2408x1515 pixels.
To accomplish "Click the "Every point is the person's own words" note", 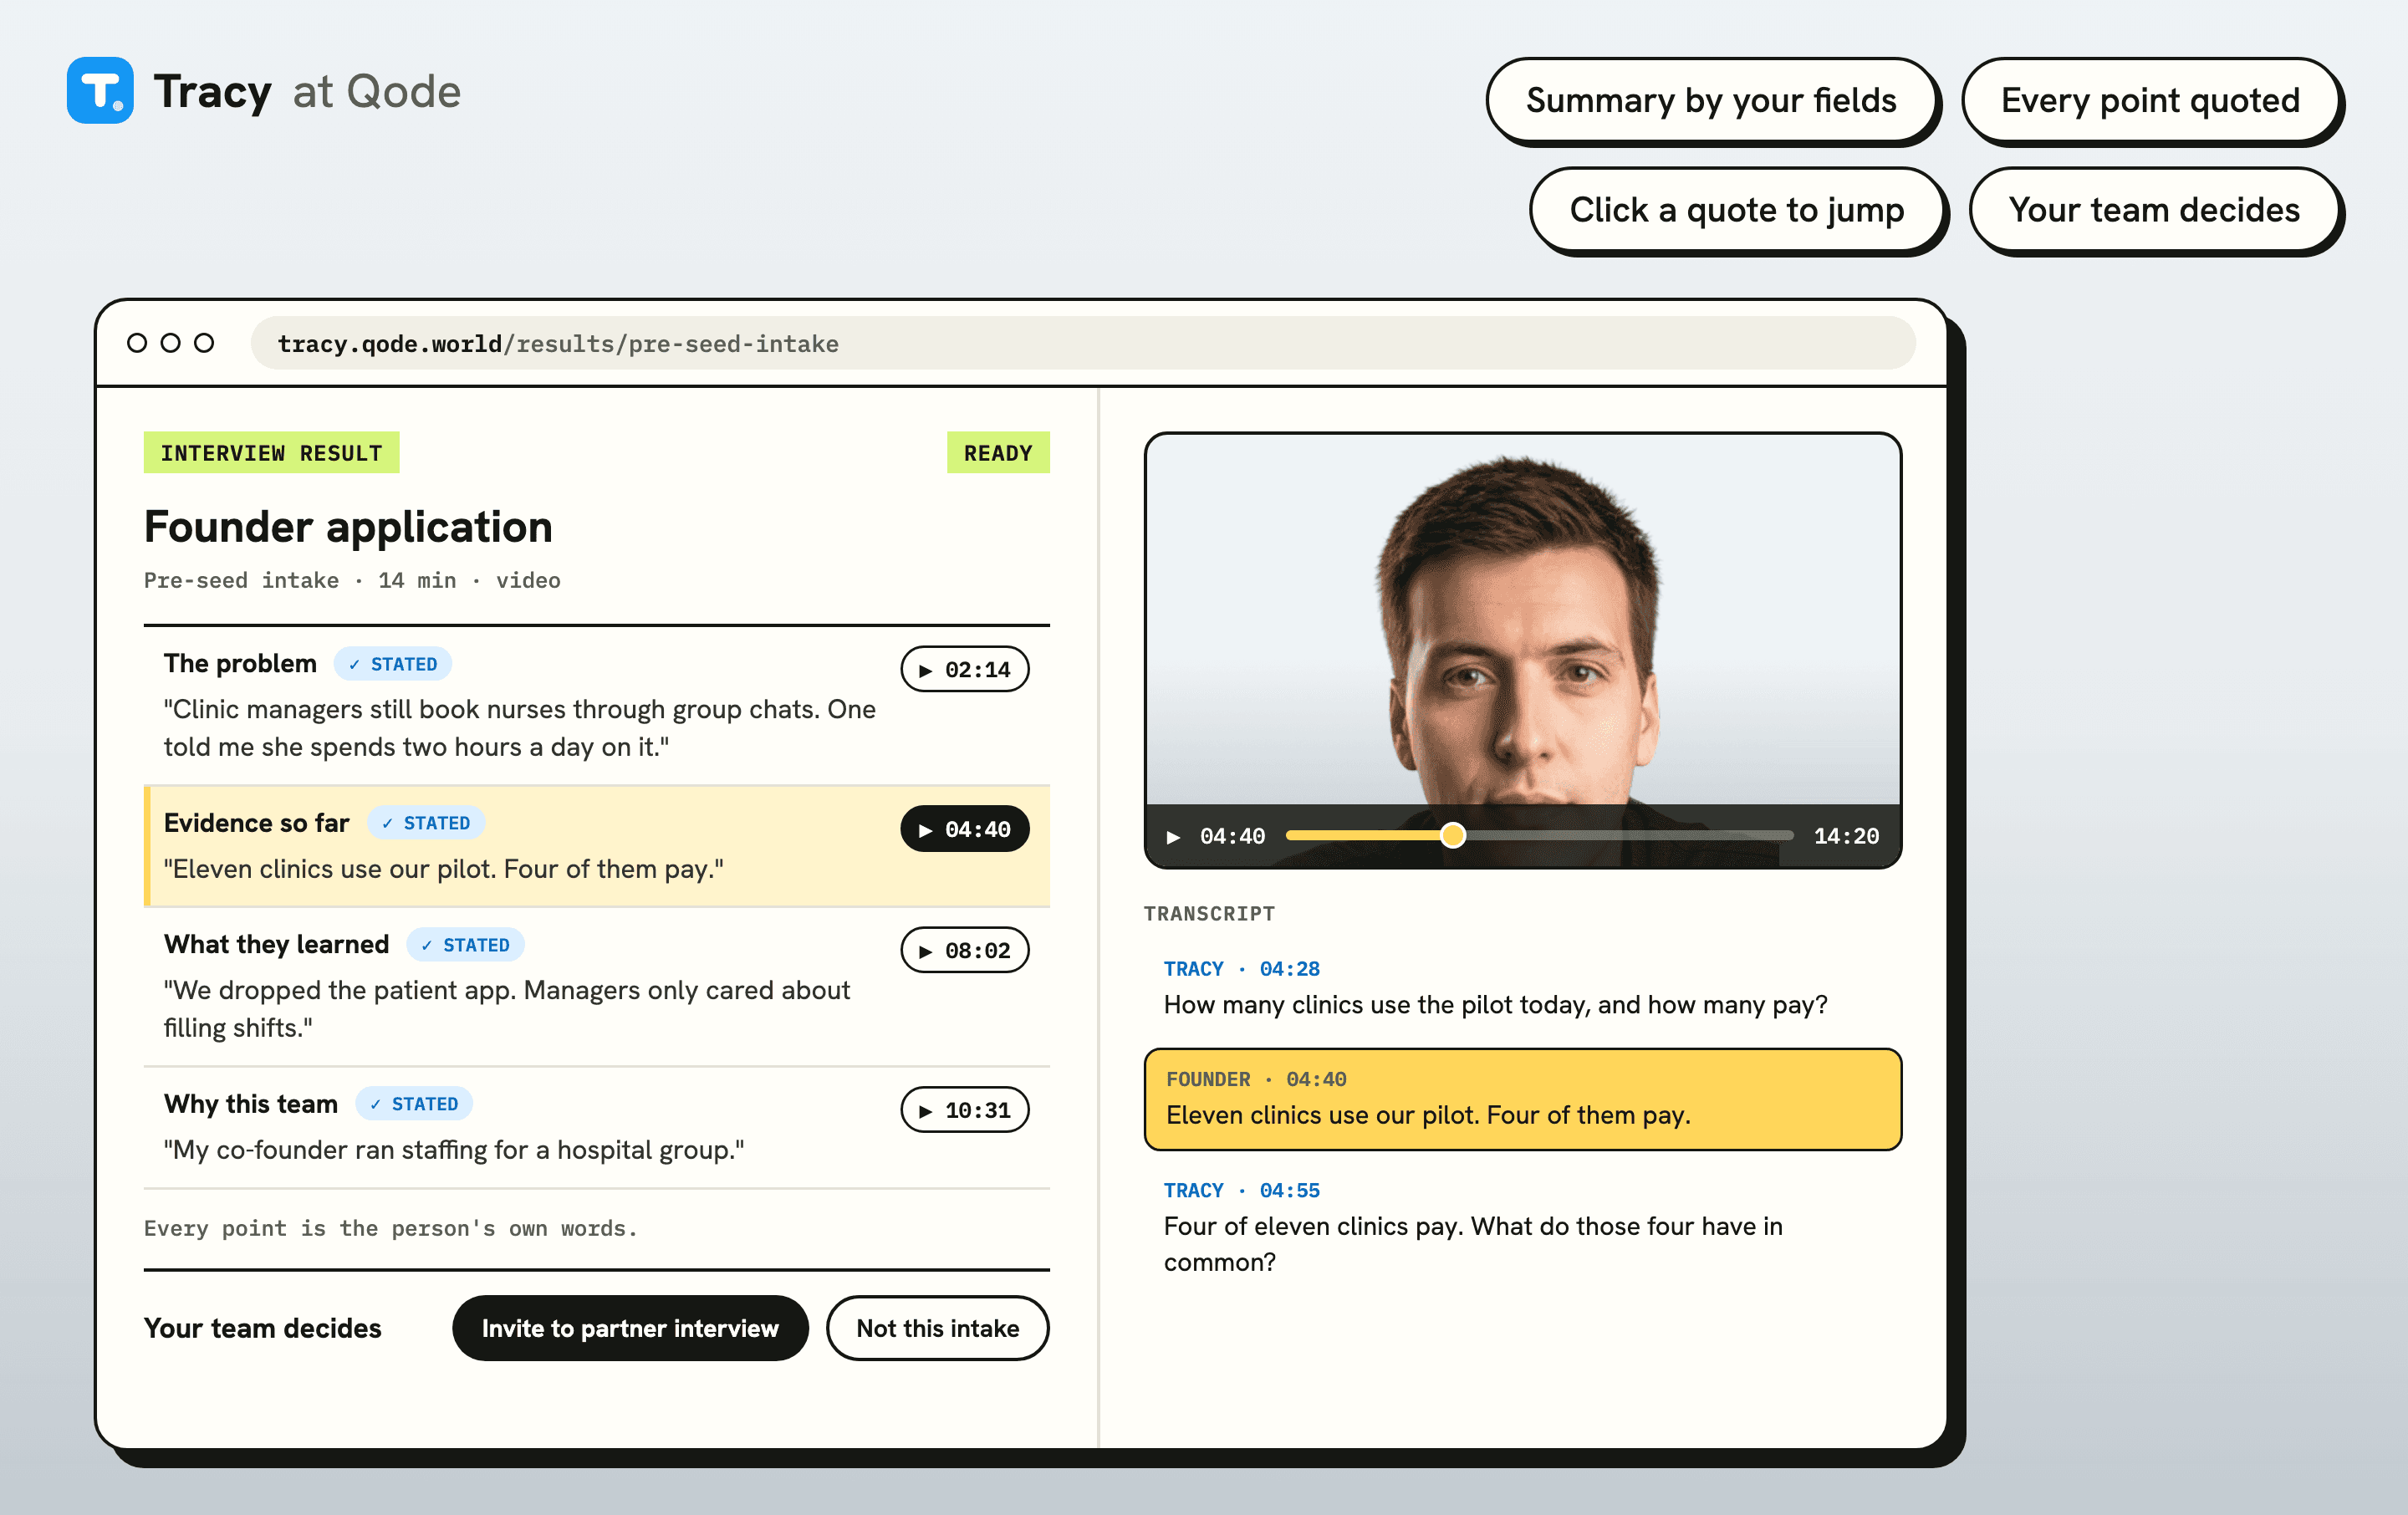I will [x=390, y=1228].
